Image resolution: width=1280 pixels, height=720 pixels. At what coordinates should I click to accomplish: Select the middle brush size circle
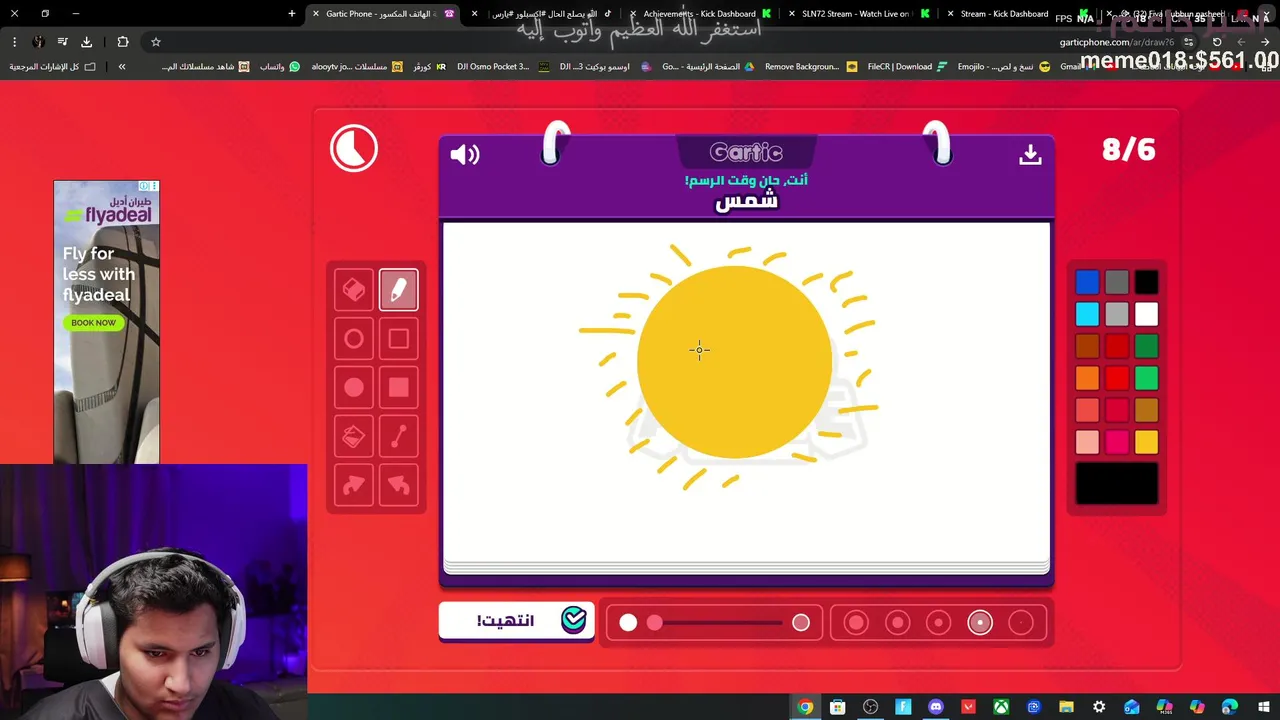[938, 623]
